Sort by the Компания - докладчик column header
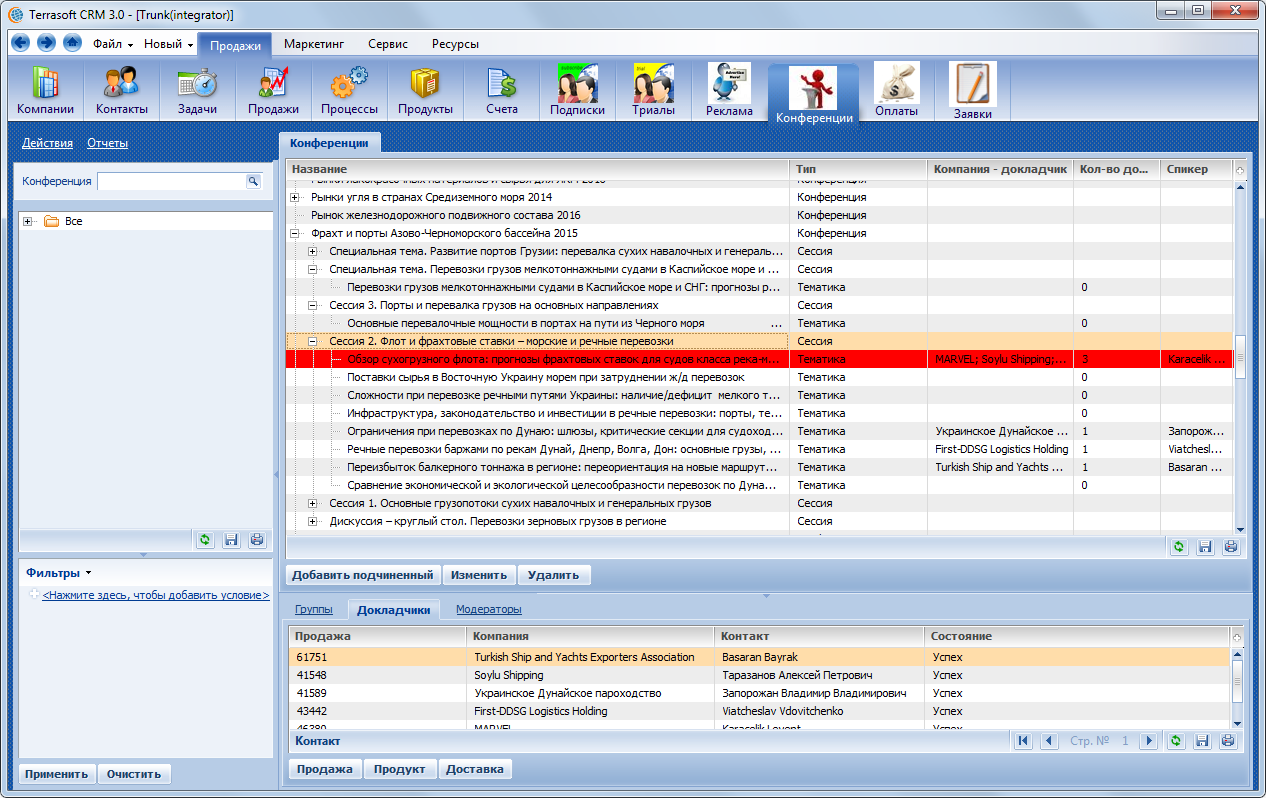This screenshot has height=798, width=1266. tap(1000, 169)
